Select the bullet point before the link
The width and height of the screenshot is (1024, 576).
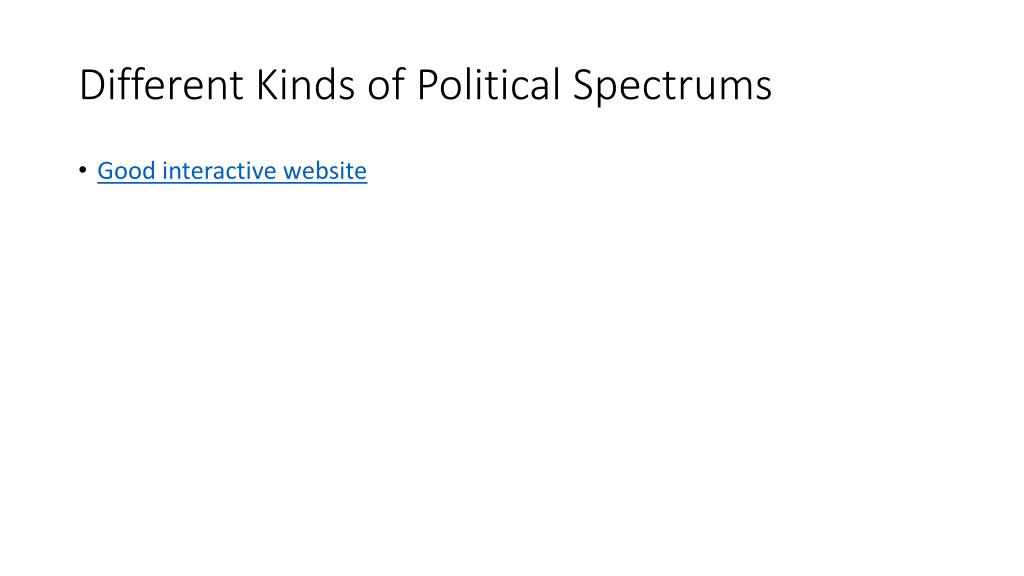click(x=83, y=170)
